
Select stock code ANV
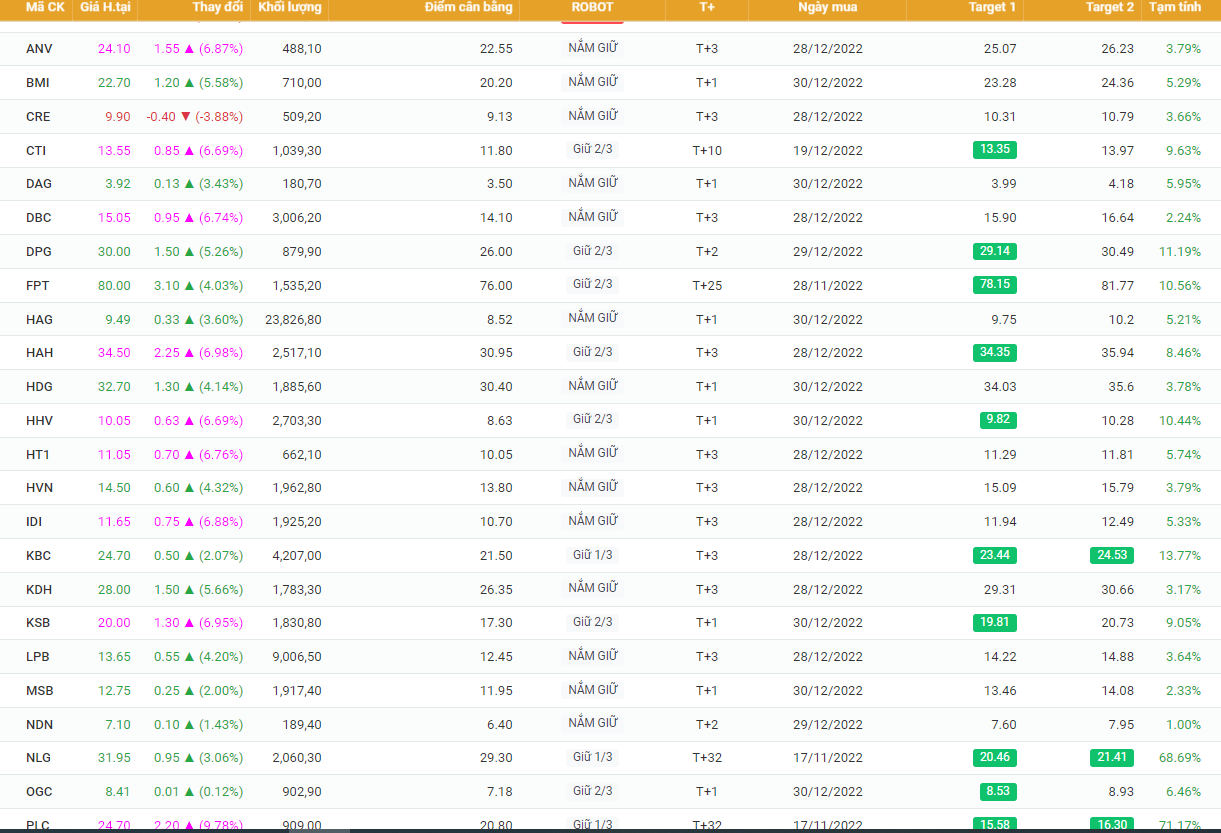click(39, 49)
